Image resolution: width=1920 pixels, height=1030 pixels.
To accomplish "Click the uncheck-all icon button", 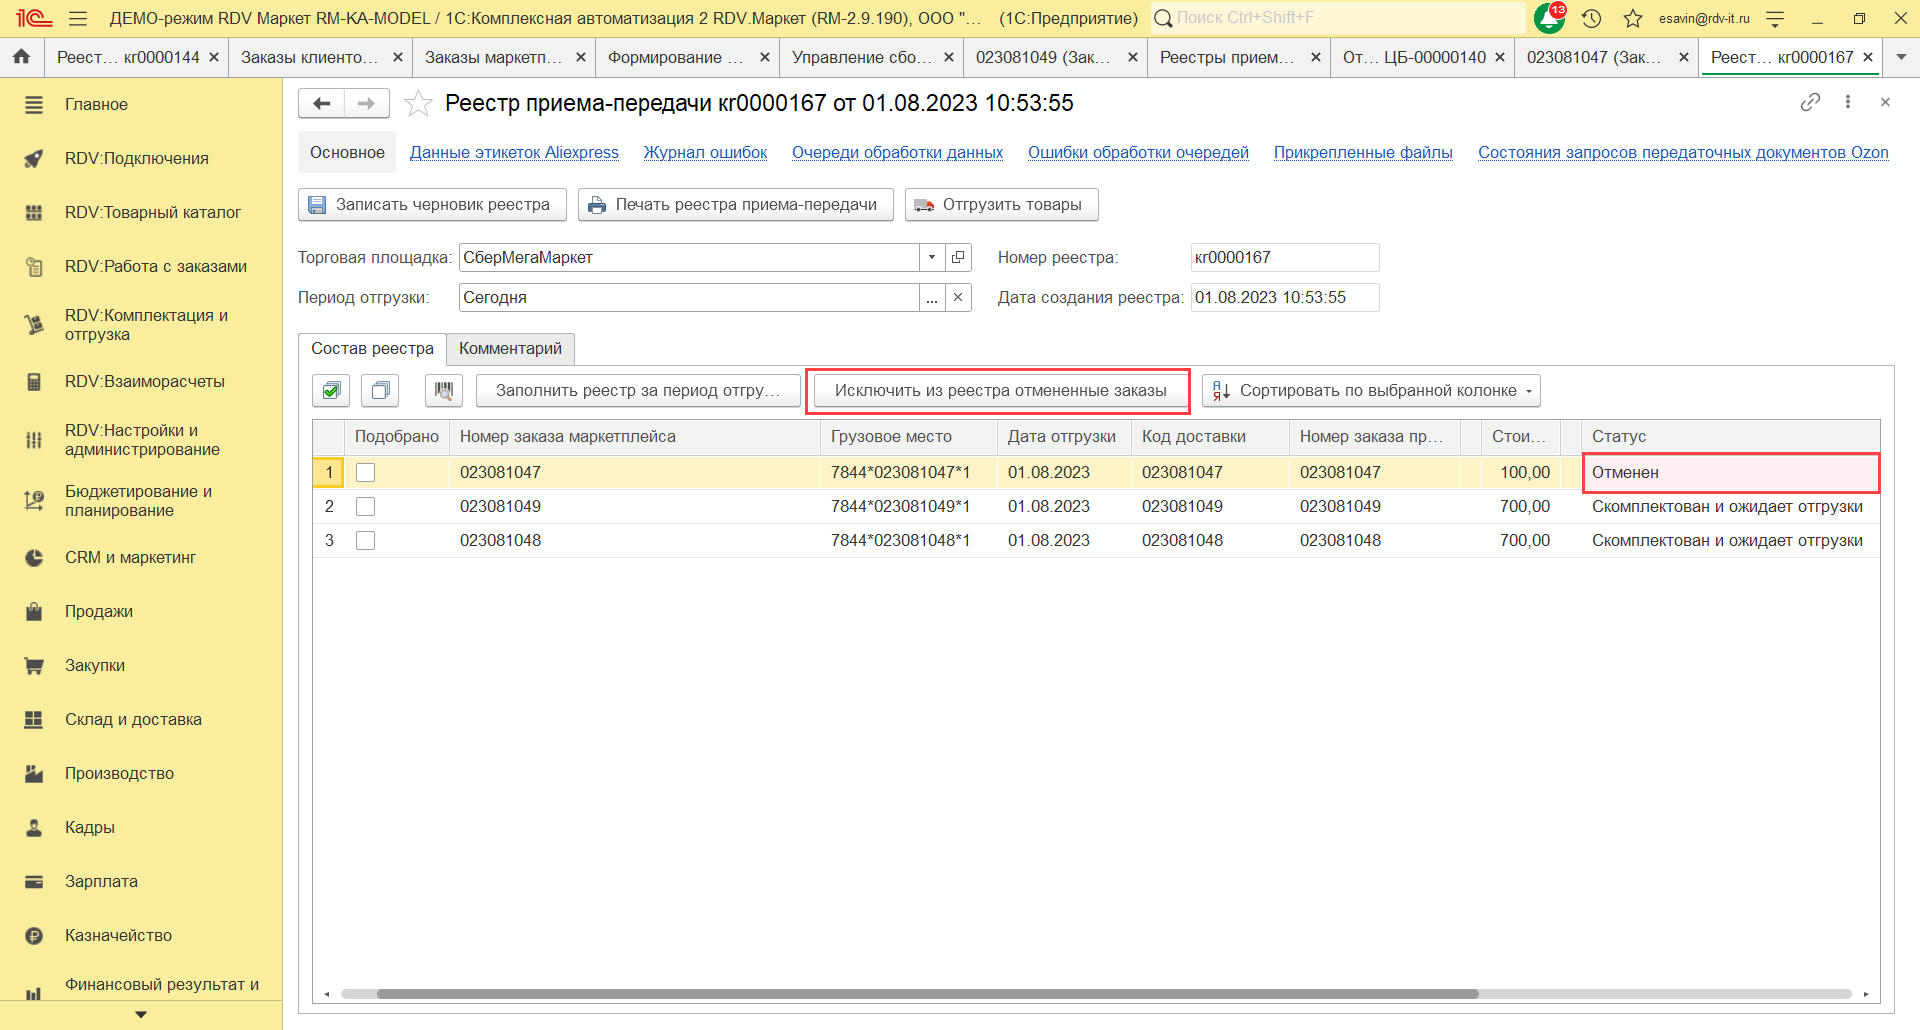I will [x=380, y=390].
